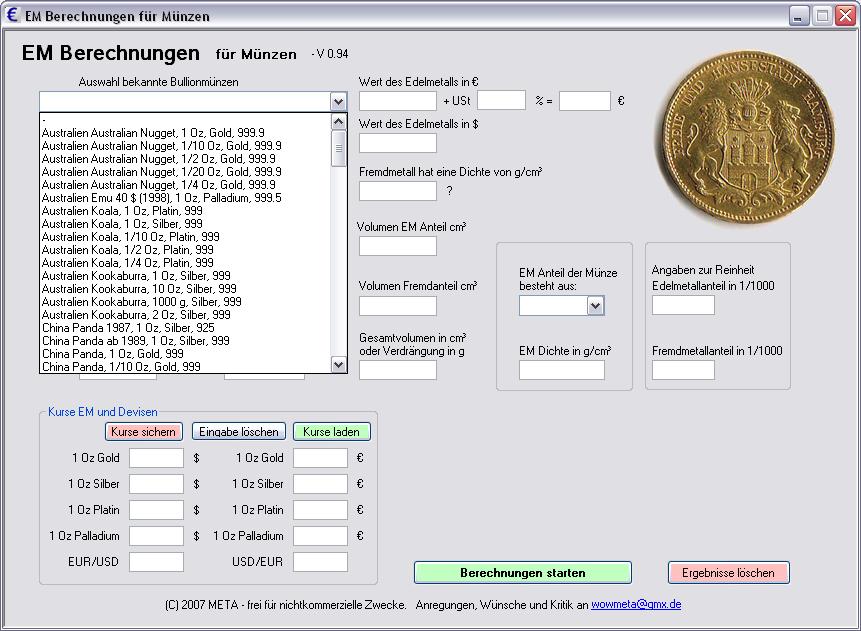Start calculations with Berechnungen starten
861x631 pixels.
click(x=522, y=573)
